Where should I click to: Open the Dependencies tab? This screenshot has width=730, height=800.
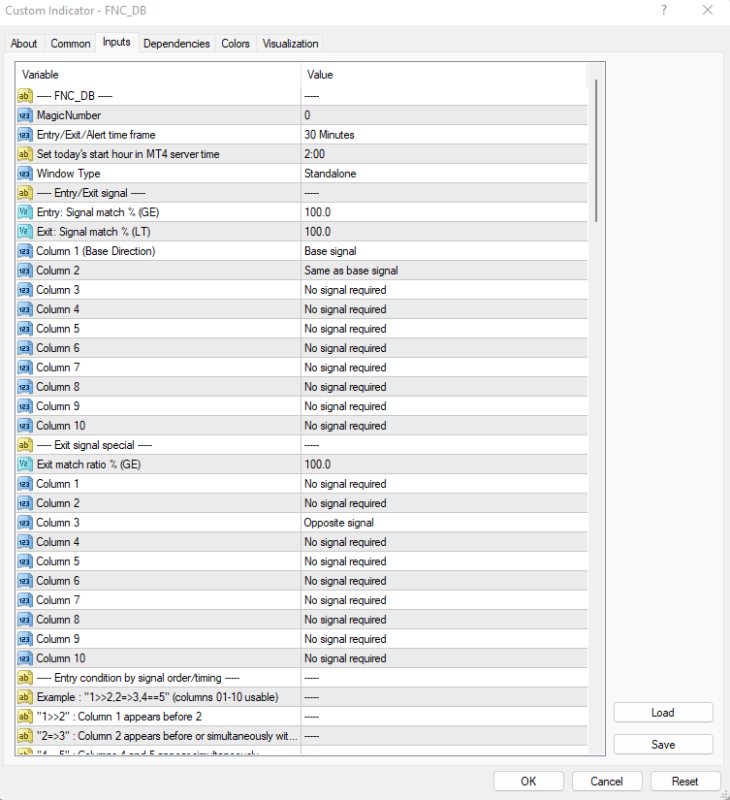(177, 44)
